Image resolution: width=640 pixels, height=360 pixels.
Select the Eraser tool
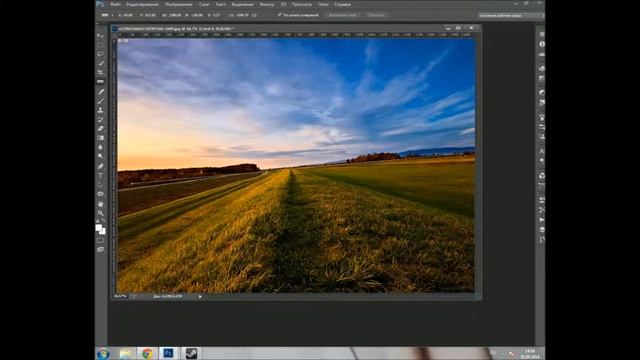(x=100, y=129)
